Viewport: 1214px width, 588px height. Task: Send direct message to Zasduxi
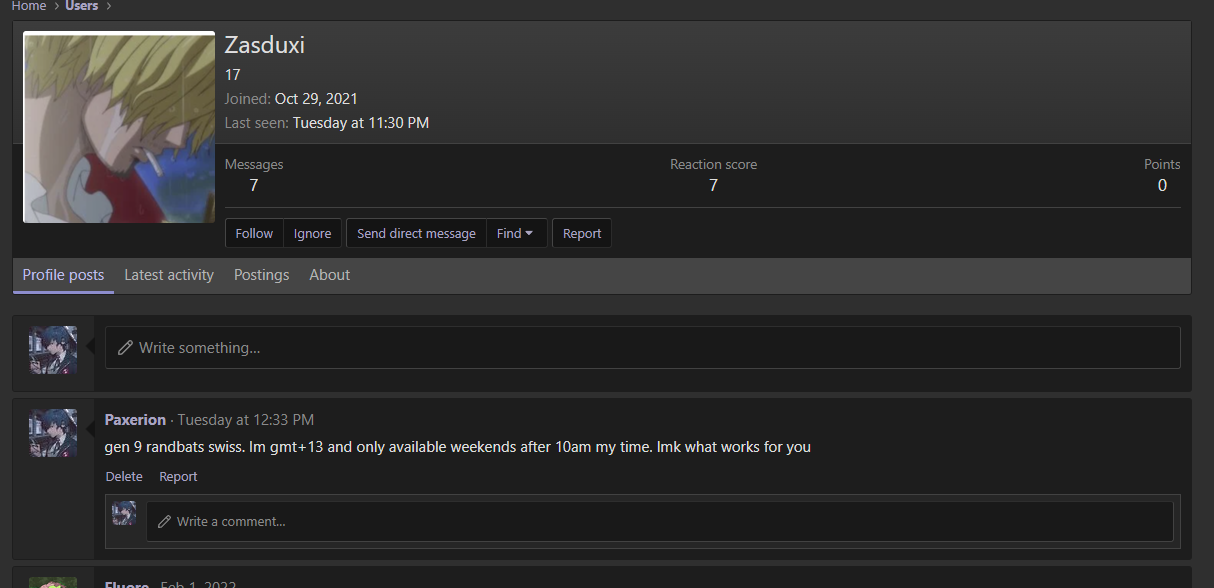pos(416,233)
